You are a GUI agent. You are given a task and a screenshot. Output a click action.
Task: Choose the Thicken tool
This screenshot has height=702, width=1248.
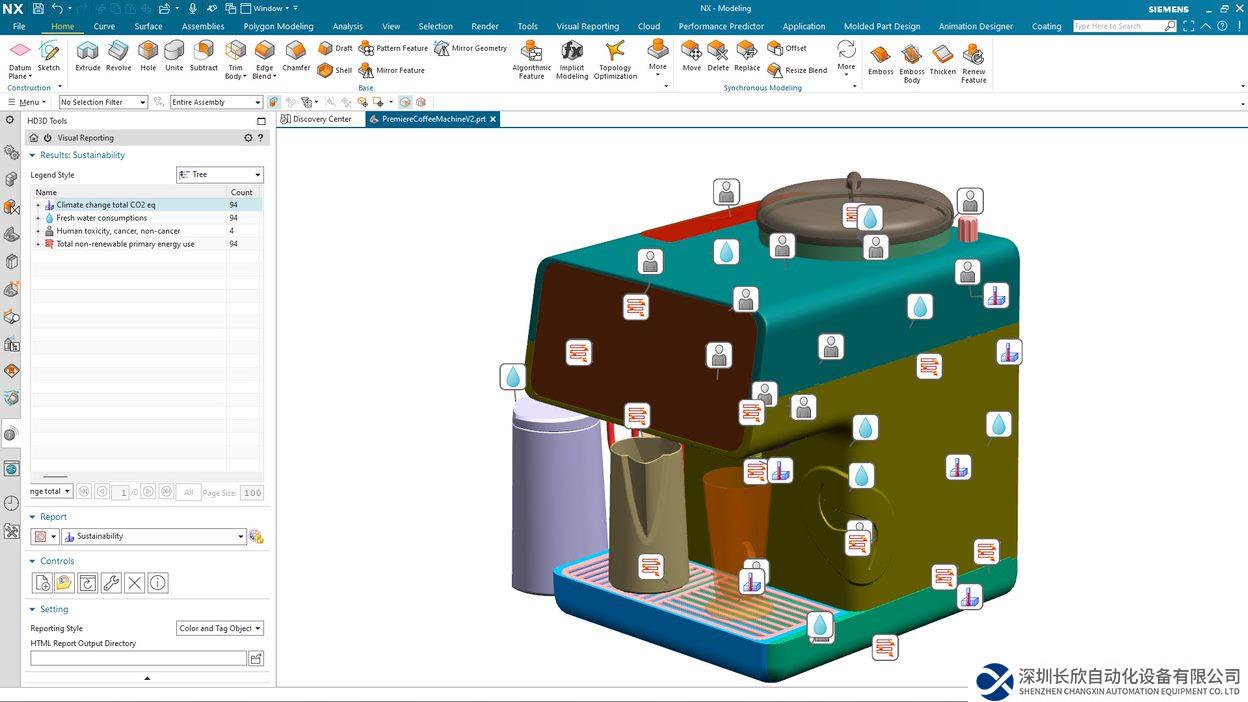pyautogui.click(x=942, y=58)
